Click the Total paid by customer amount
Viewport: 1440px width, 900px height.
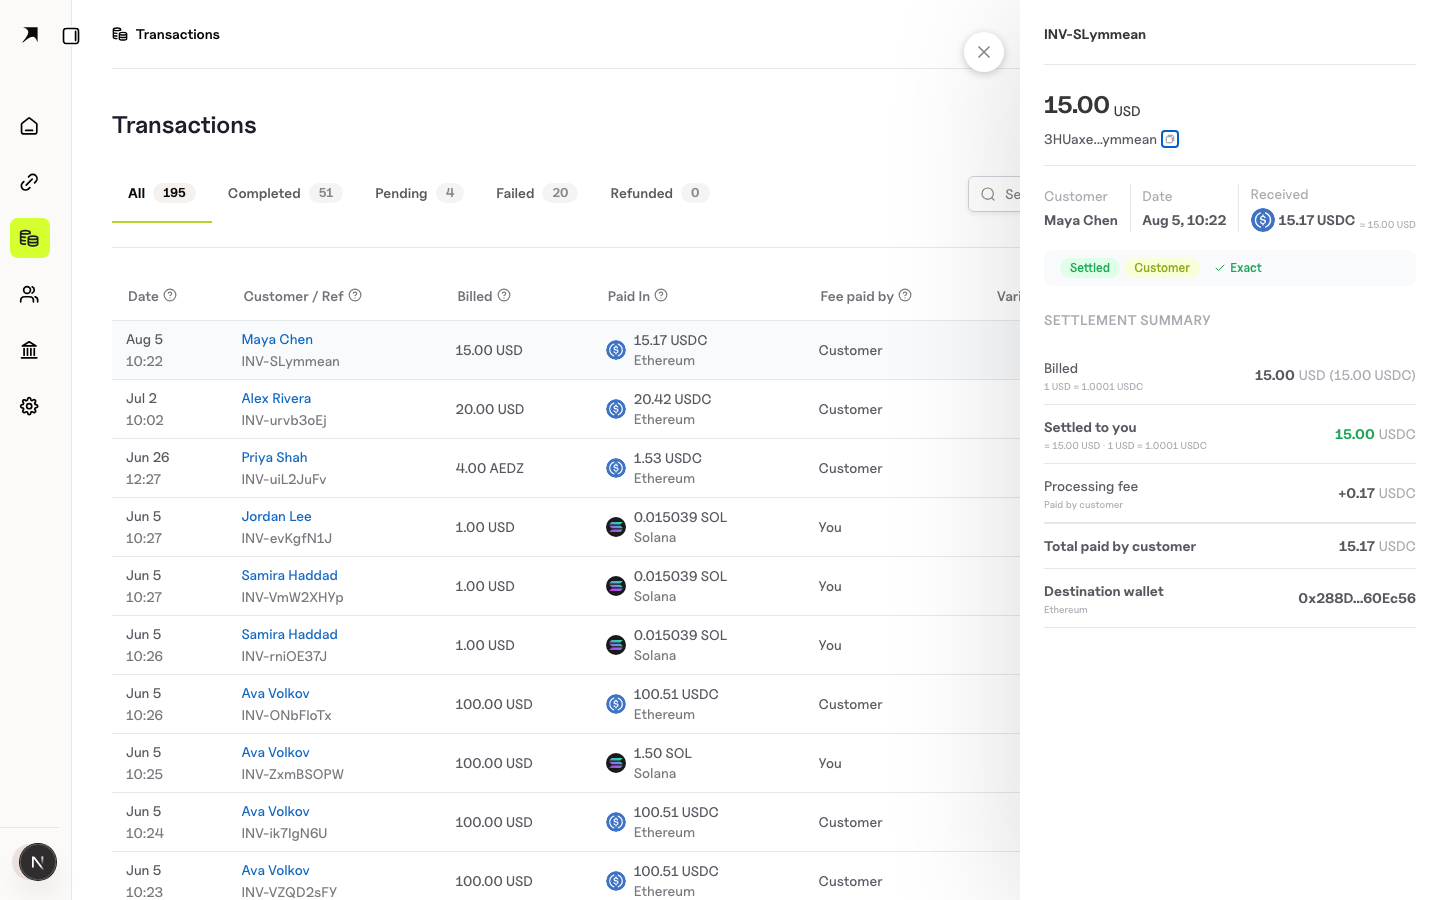point(1377,546)
